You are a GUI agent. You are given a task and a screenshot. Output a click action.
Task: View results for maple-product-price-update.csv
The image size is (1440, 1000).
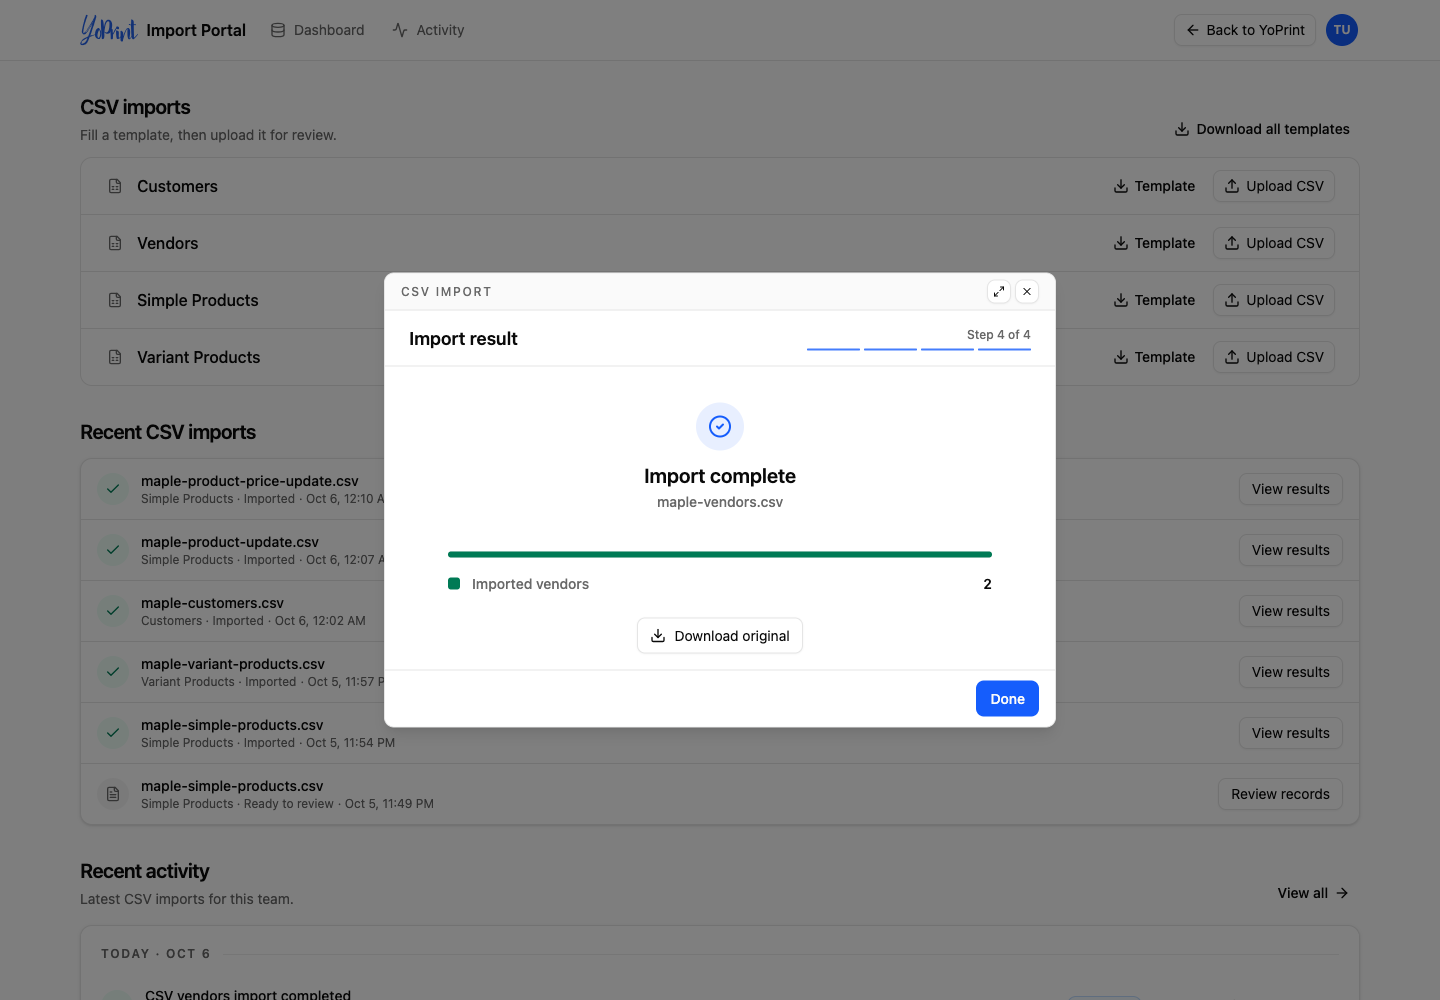pos(1291,489)
